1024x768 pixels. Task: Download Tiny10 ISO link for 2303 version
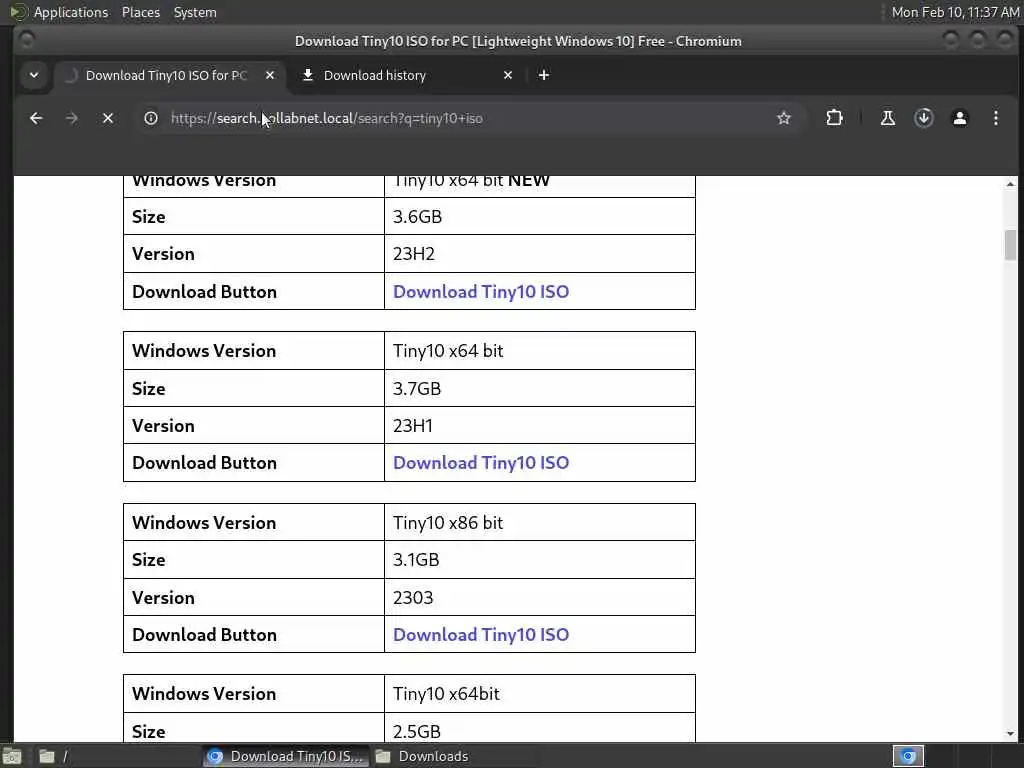coord(481,635)
